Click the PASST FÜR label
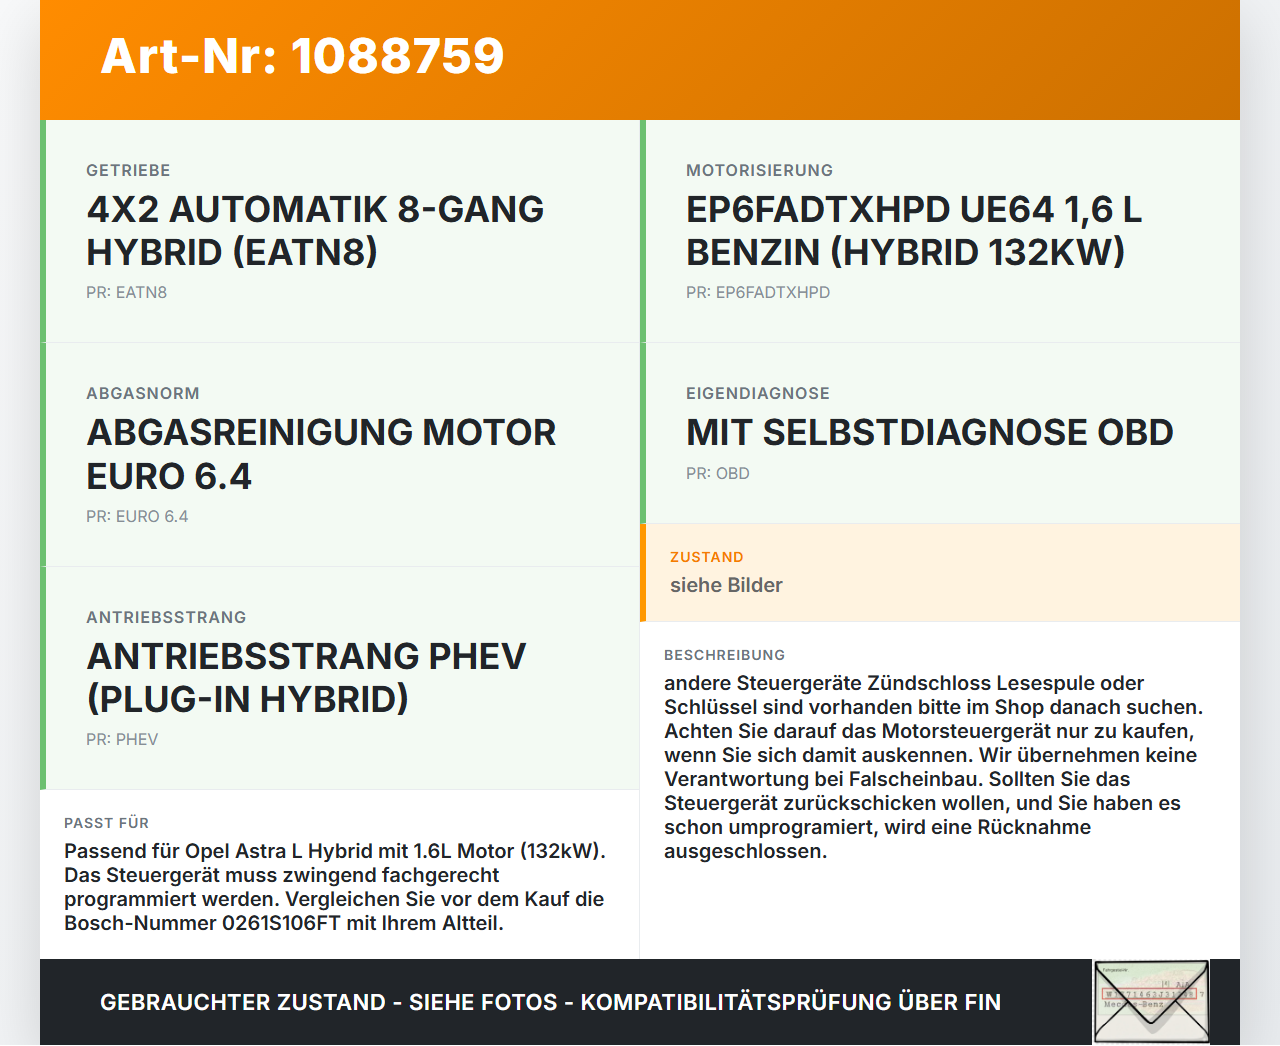The height and width of the screenshot is (1046, 1280). [x=107, y=823]
